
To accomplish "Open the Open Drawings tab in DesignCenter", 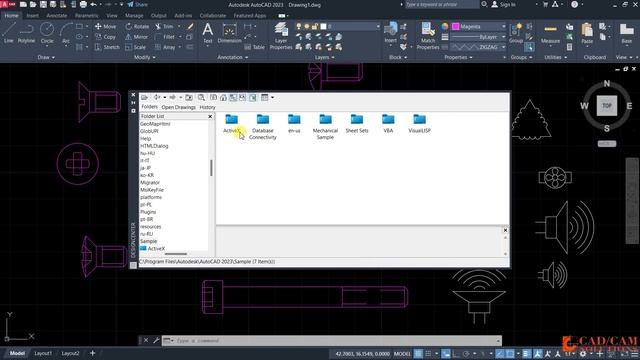I will tap(178, 107).
